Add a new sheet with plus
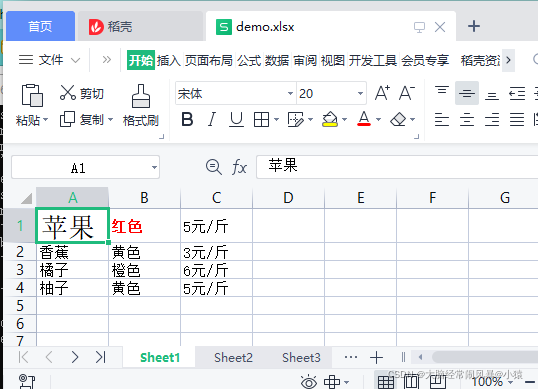The image size is (538, 389). (376, 357)
